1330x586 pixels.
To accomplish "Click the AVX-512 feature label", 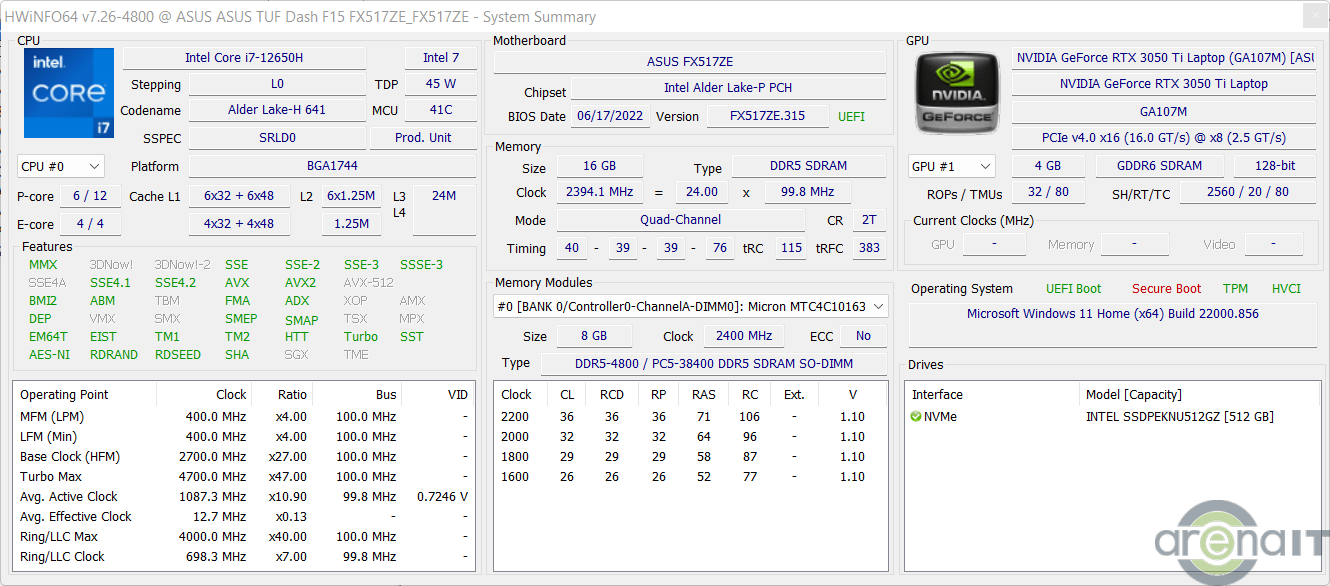I will click(x=369, y=283).
